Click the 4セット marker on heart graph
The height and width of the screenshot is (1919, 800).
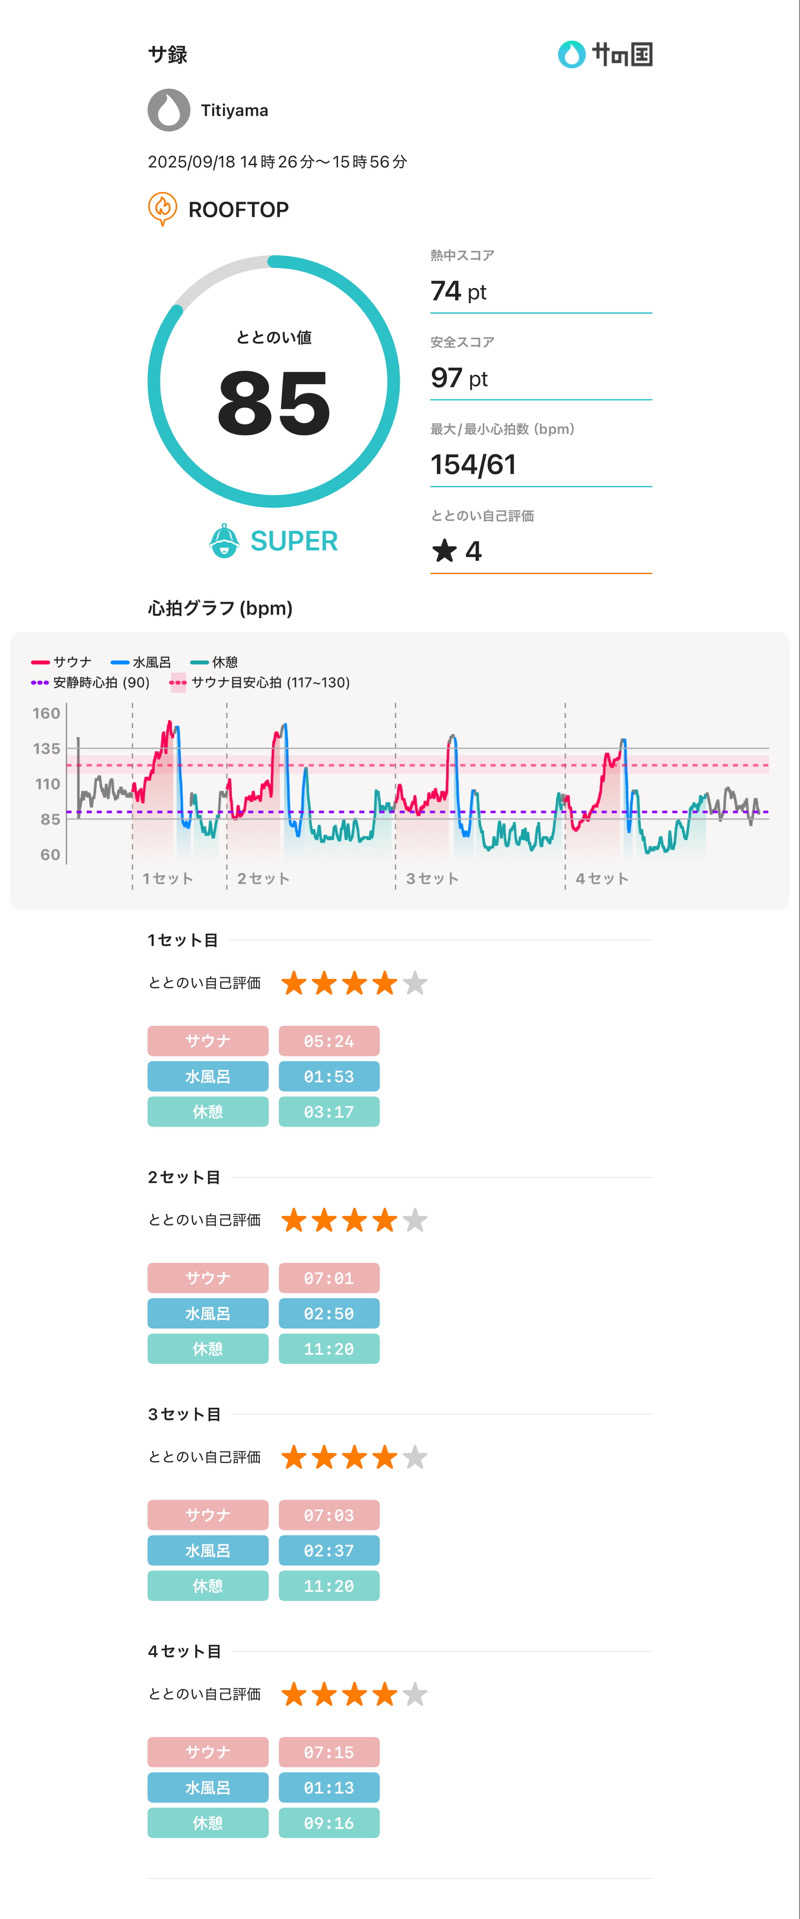click(602, 878)
